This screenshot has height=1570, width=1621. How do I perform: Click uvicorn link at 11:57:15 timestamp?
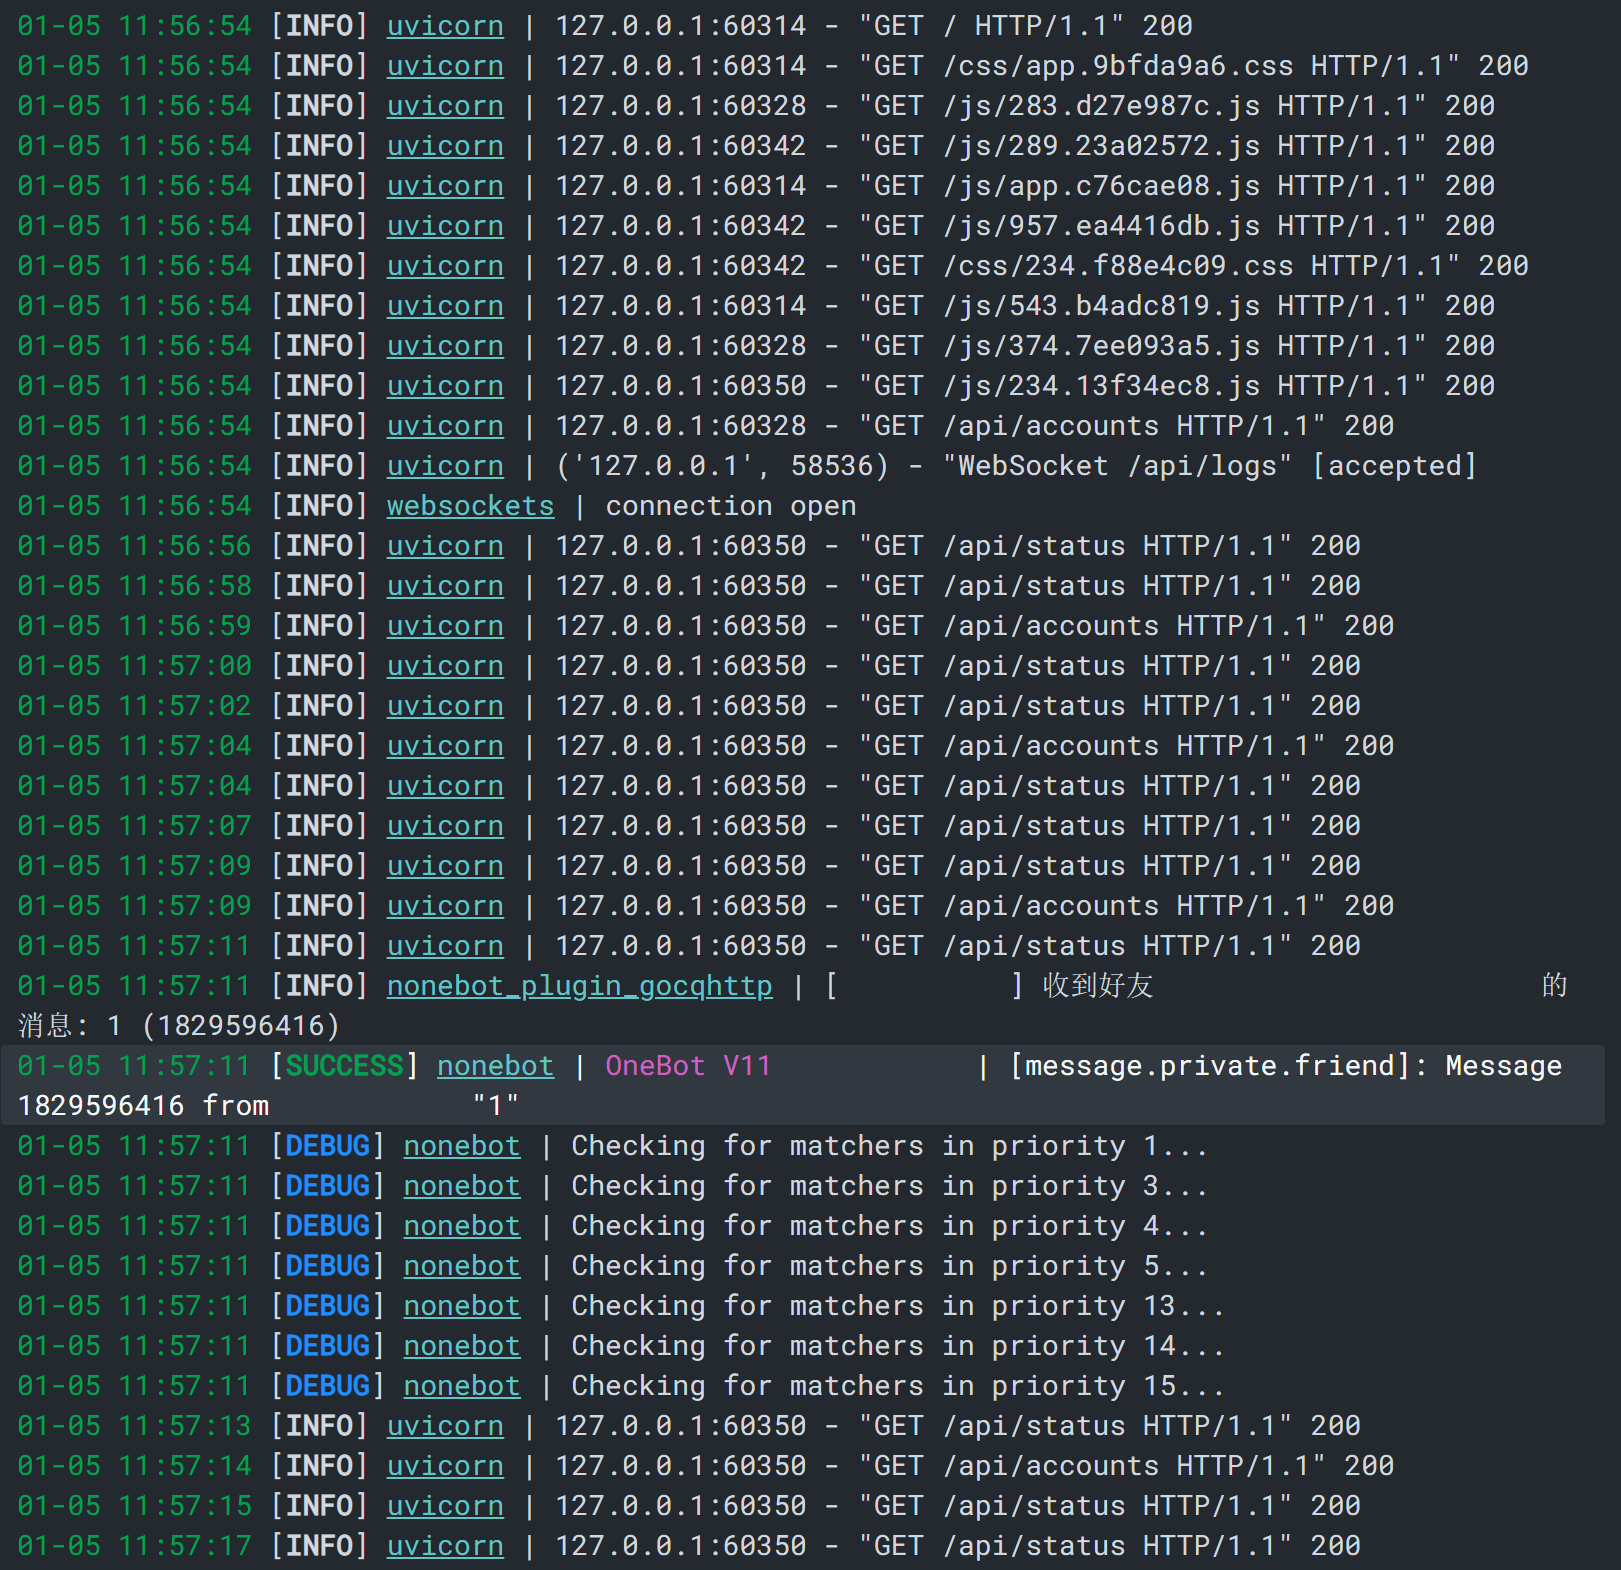pyautogui.click(x=445, y=1506)
